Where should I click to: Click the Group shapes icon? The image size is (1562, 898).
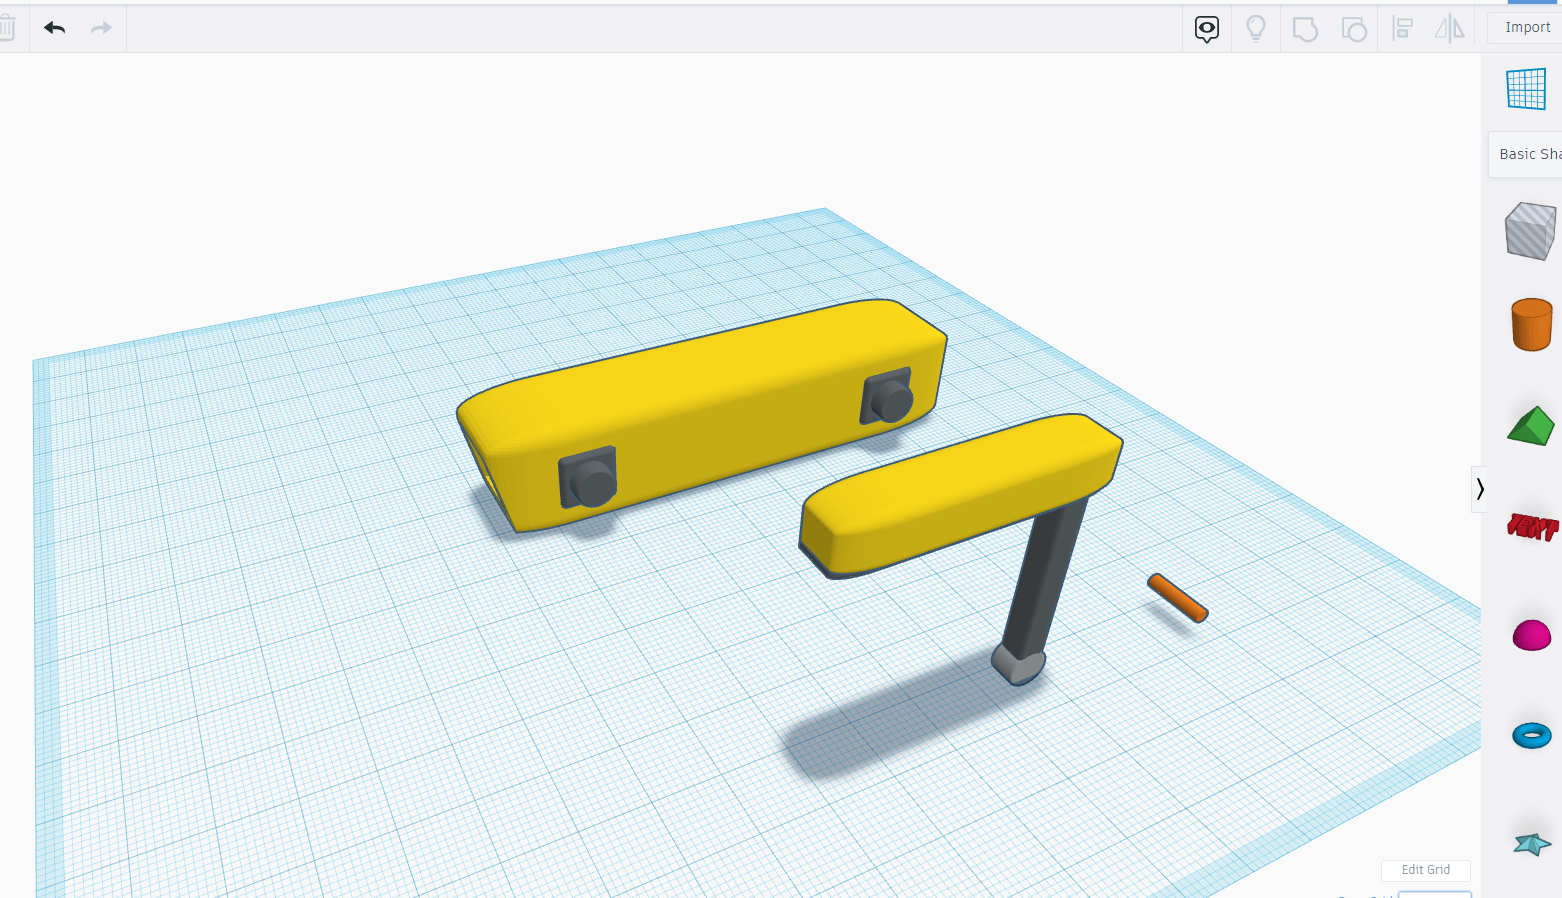(x=1305, y=29)
